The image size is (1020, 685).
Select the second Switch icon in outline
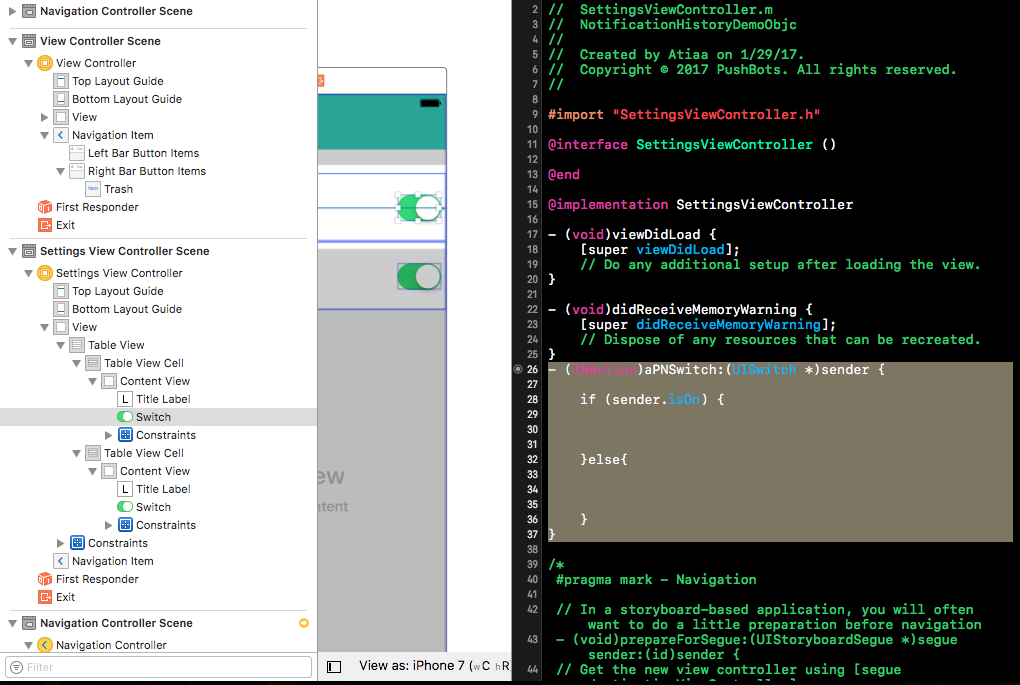125,507
